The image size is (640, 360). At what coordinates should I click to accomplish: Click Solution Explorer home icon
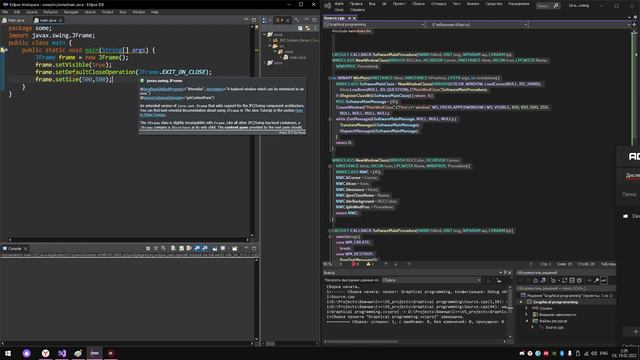pos(536,280)
